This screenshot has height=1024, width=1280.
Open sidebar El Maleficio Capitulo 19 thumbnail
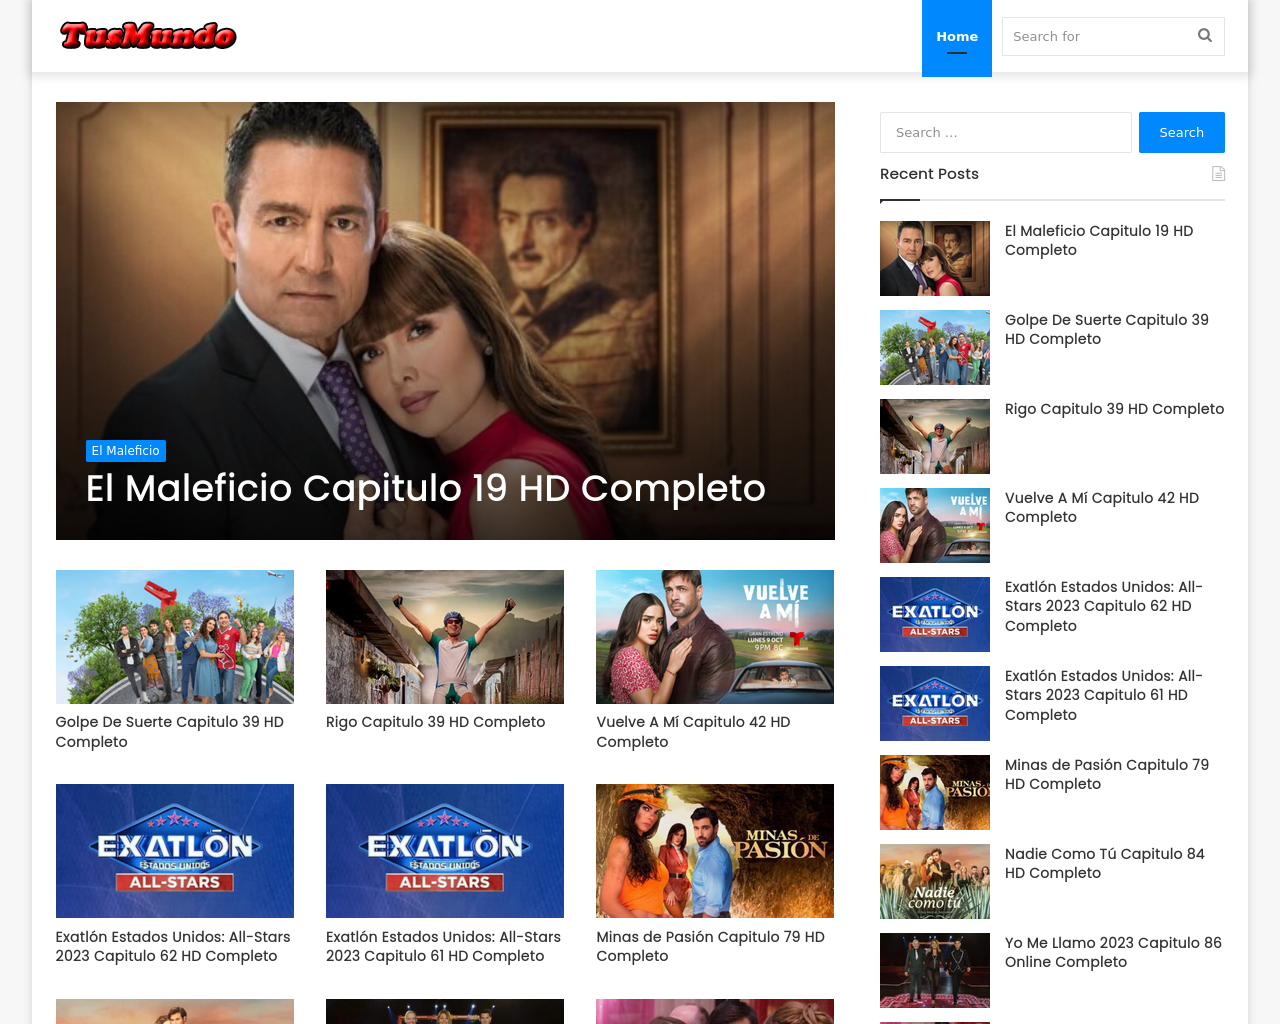click(935, 258)
